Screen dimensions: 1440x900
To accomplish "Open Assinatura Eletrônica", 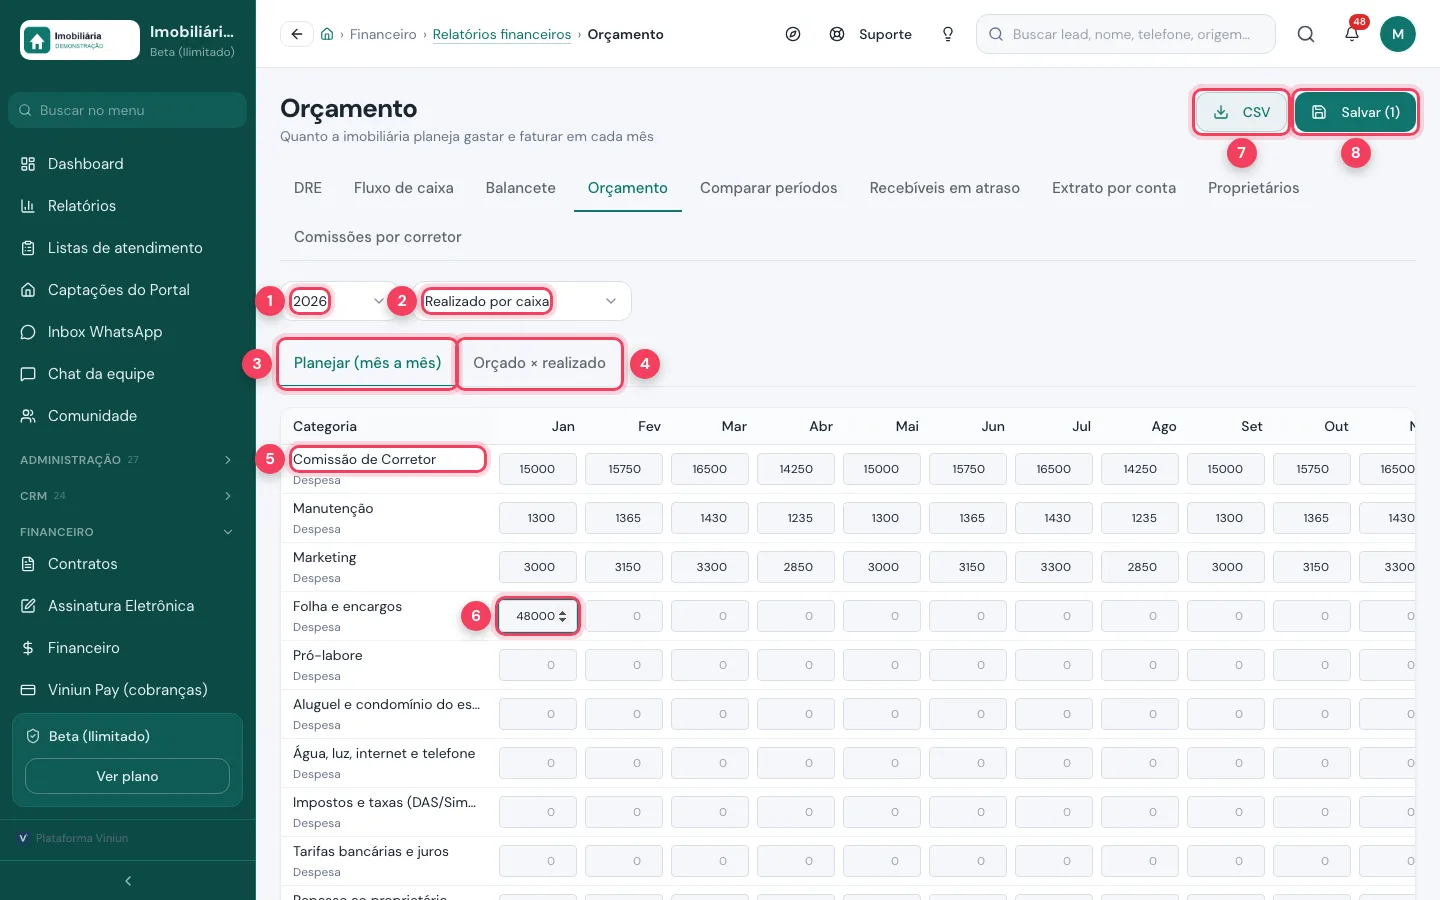I will [128, 606].
